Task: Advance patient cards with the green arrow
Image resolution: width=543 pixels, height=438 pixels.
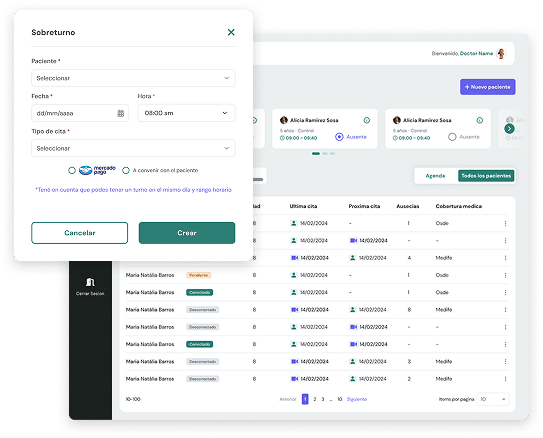Action: click(509, 129)
